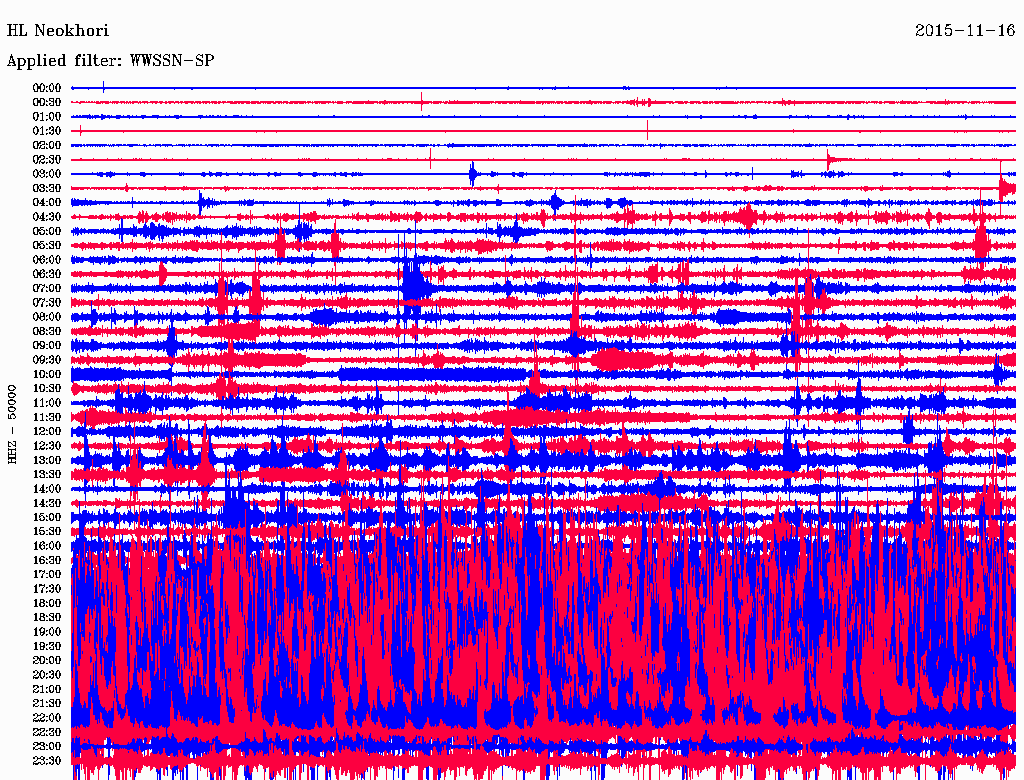1024x780 pixels.
Task: Select the 20:00 time label
Action: click(47, 660)
